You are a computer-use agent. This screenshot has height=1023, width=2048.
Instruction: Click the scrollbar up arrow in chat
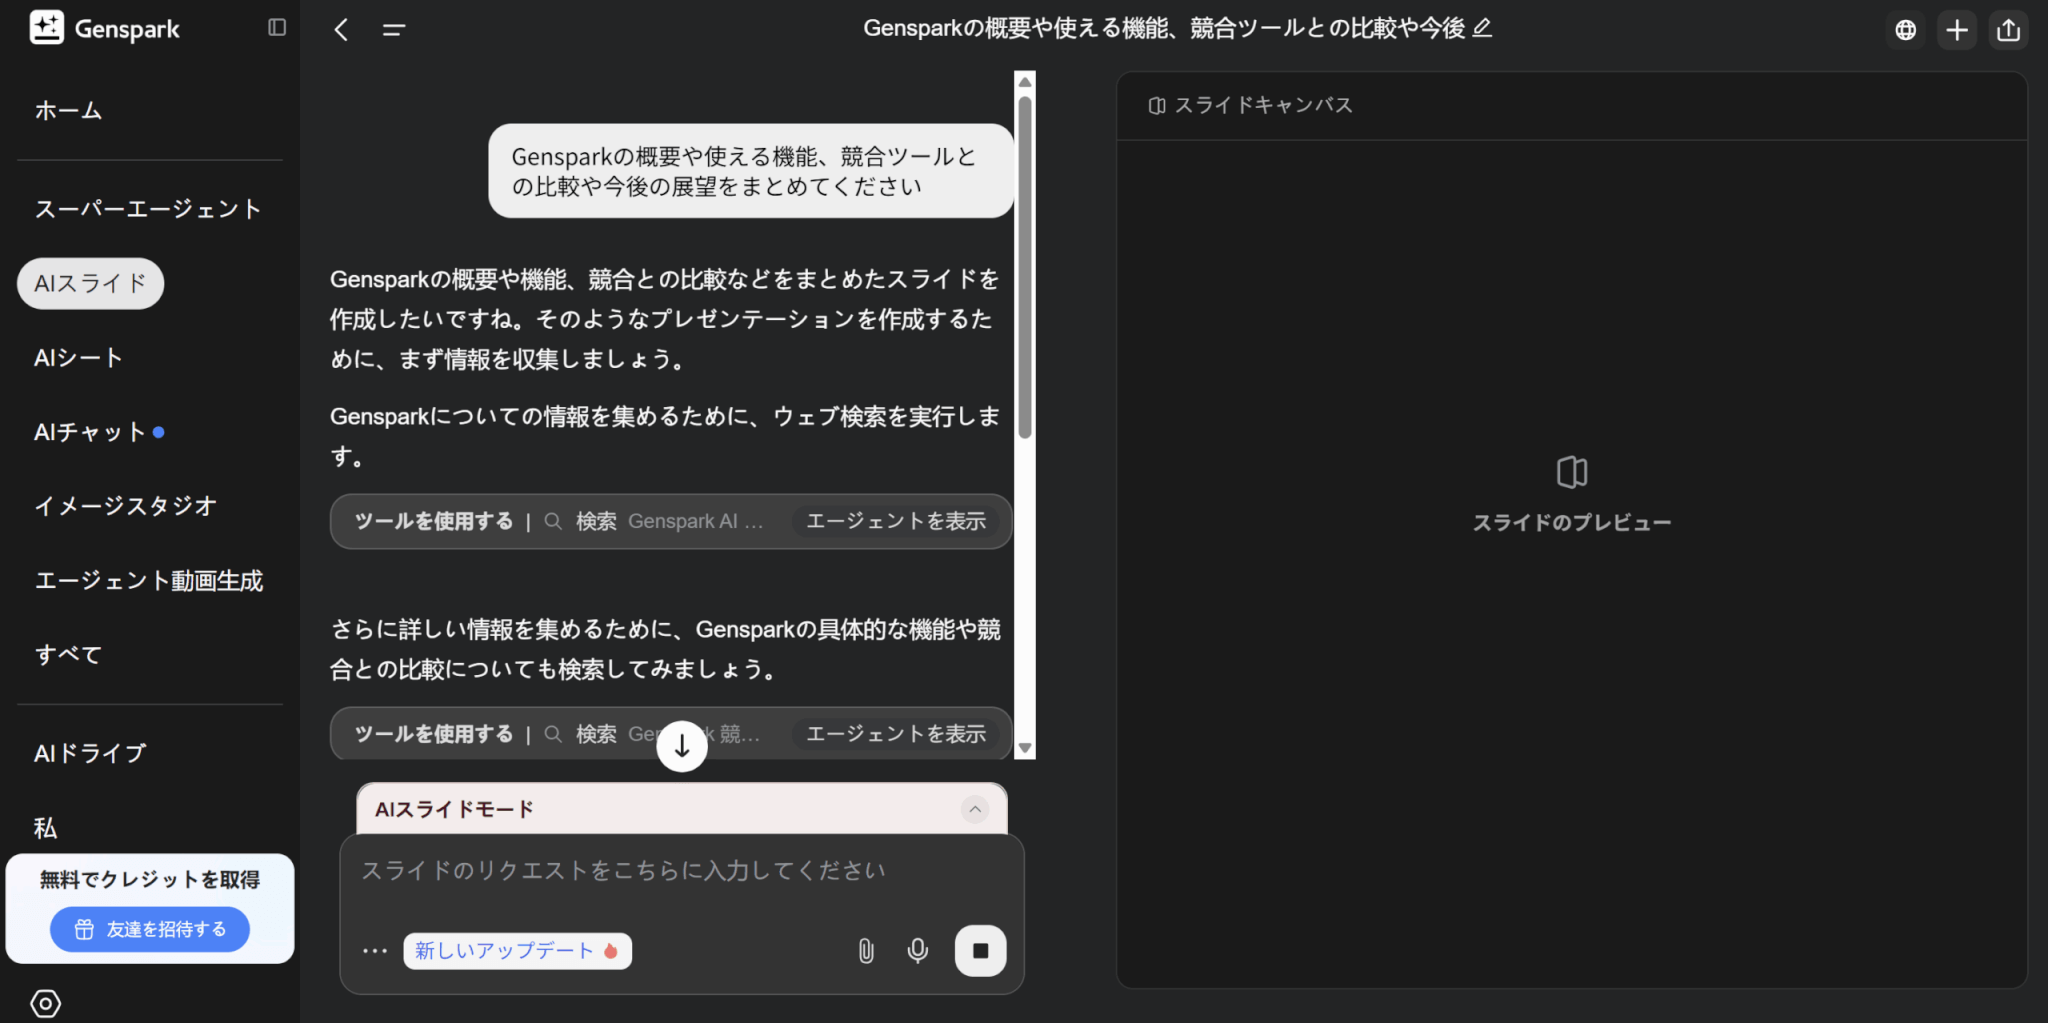(x=1024, y=82)
